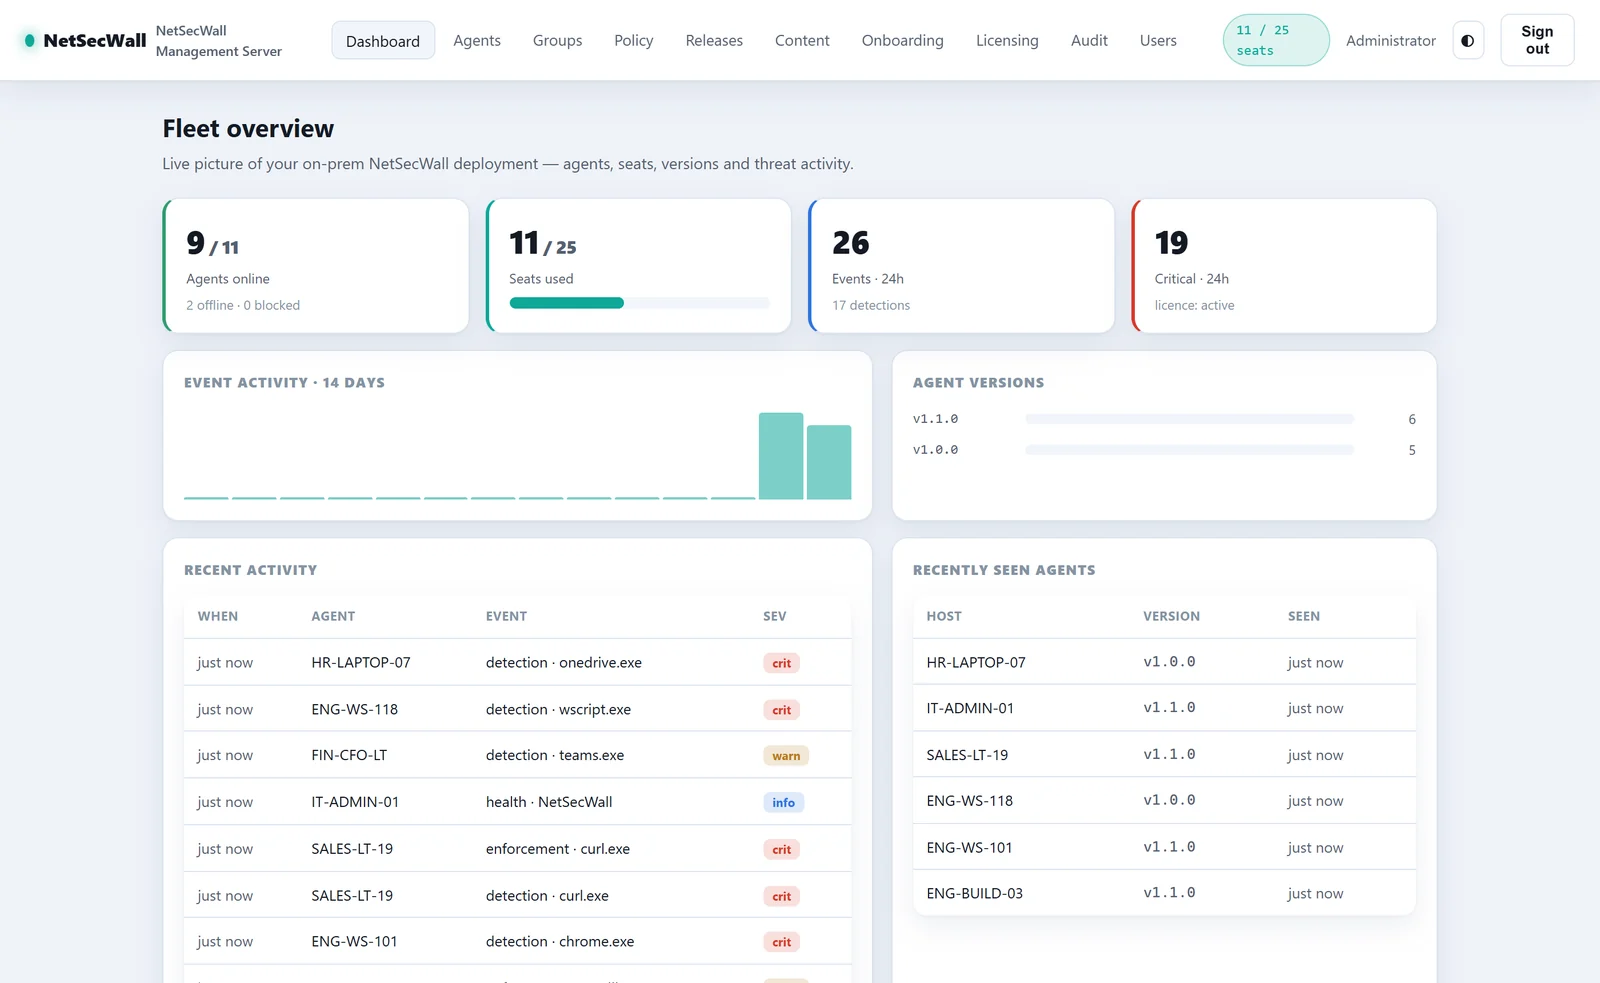Toggle the dark/light theme icon
The width and height of the screenshot is (1600, 983).
tap(1468, 41)
